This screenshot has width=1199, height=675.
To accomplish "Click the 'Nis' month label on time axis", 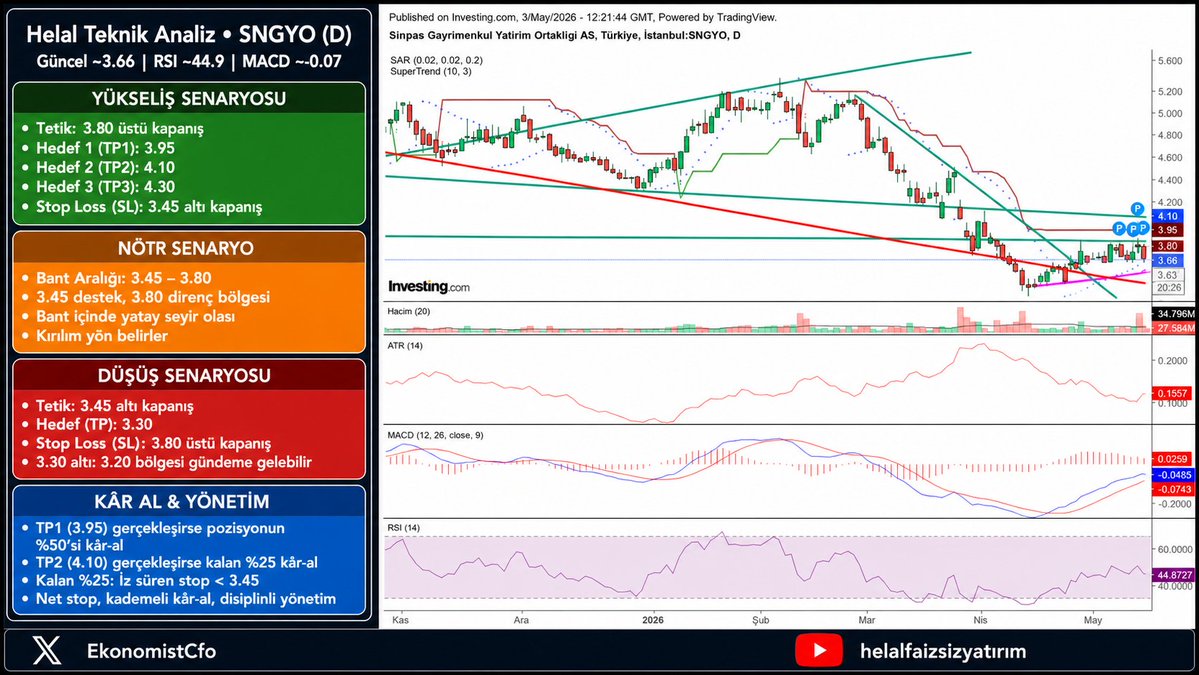I will tap(980, 620).
